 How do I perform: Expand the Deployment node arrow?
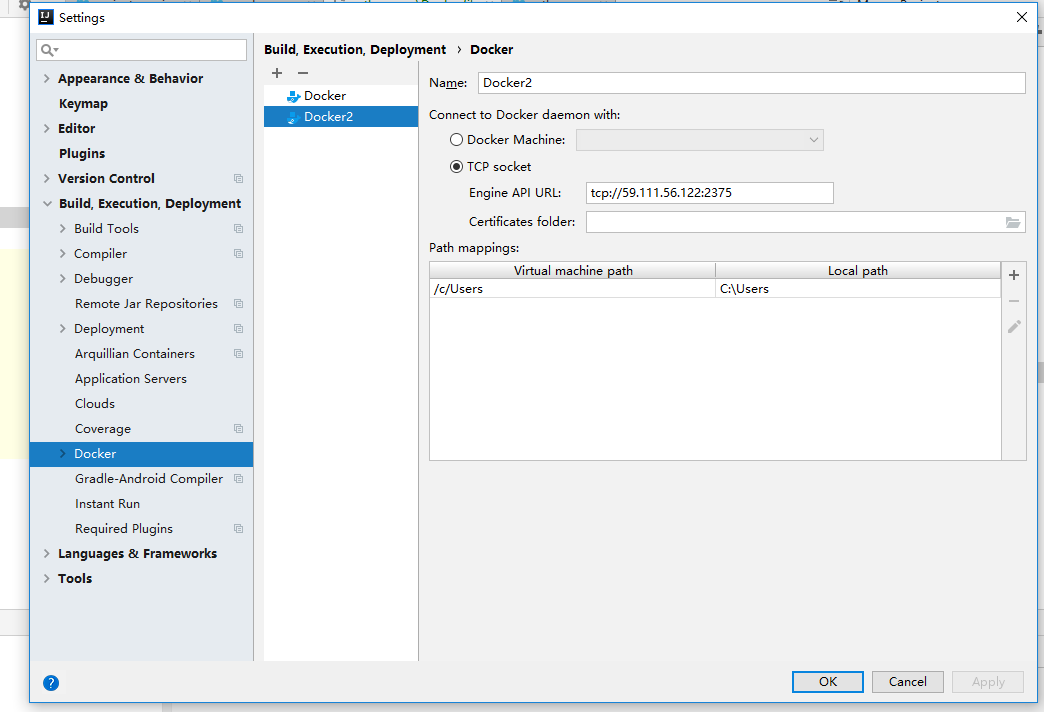point(63,328)
